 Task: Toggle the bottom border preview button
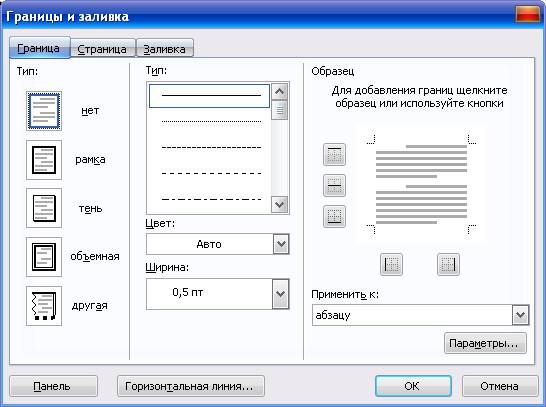point(334,217)
